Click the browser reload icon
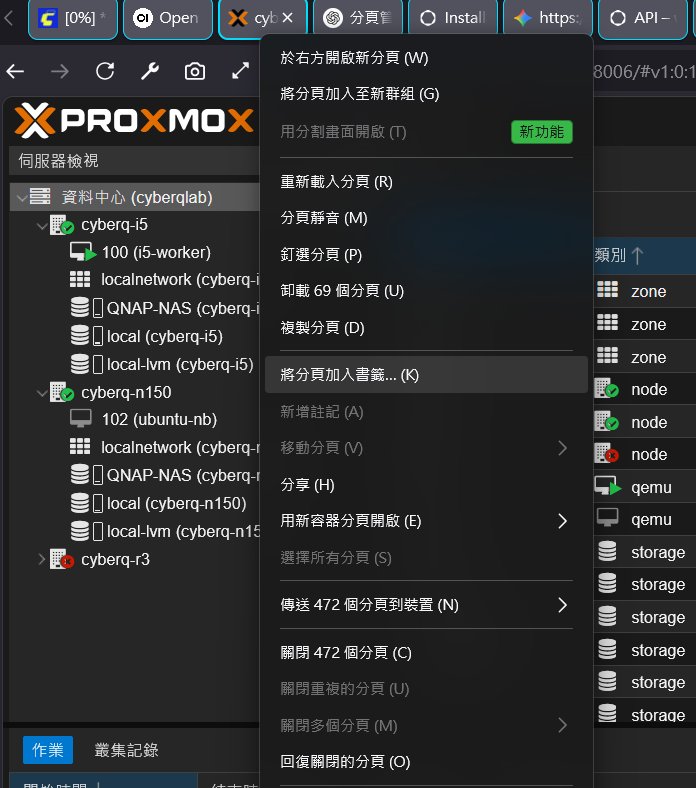The height and width of the screenshot is (788, 696). pyautogui.click(x=105, y=71)
